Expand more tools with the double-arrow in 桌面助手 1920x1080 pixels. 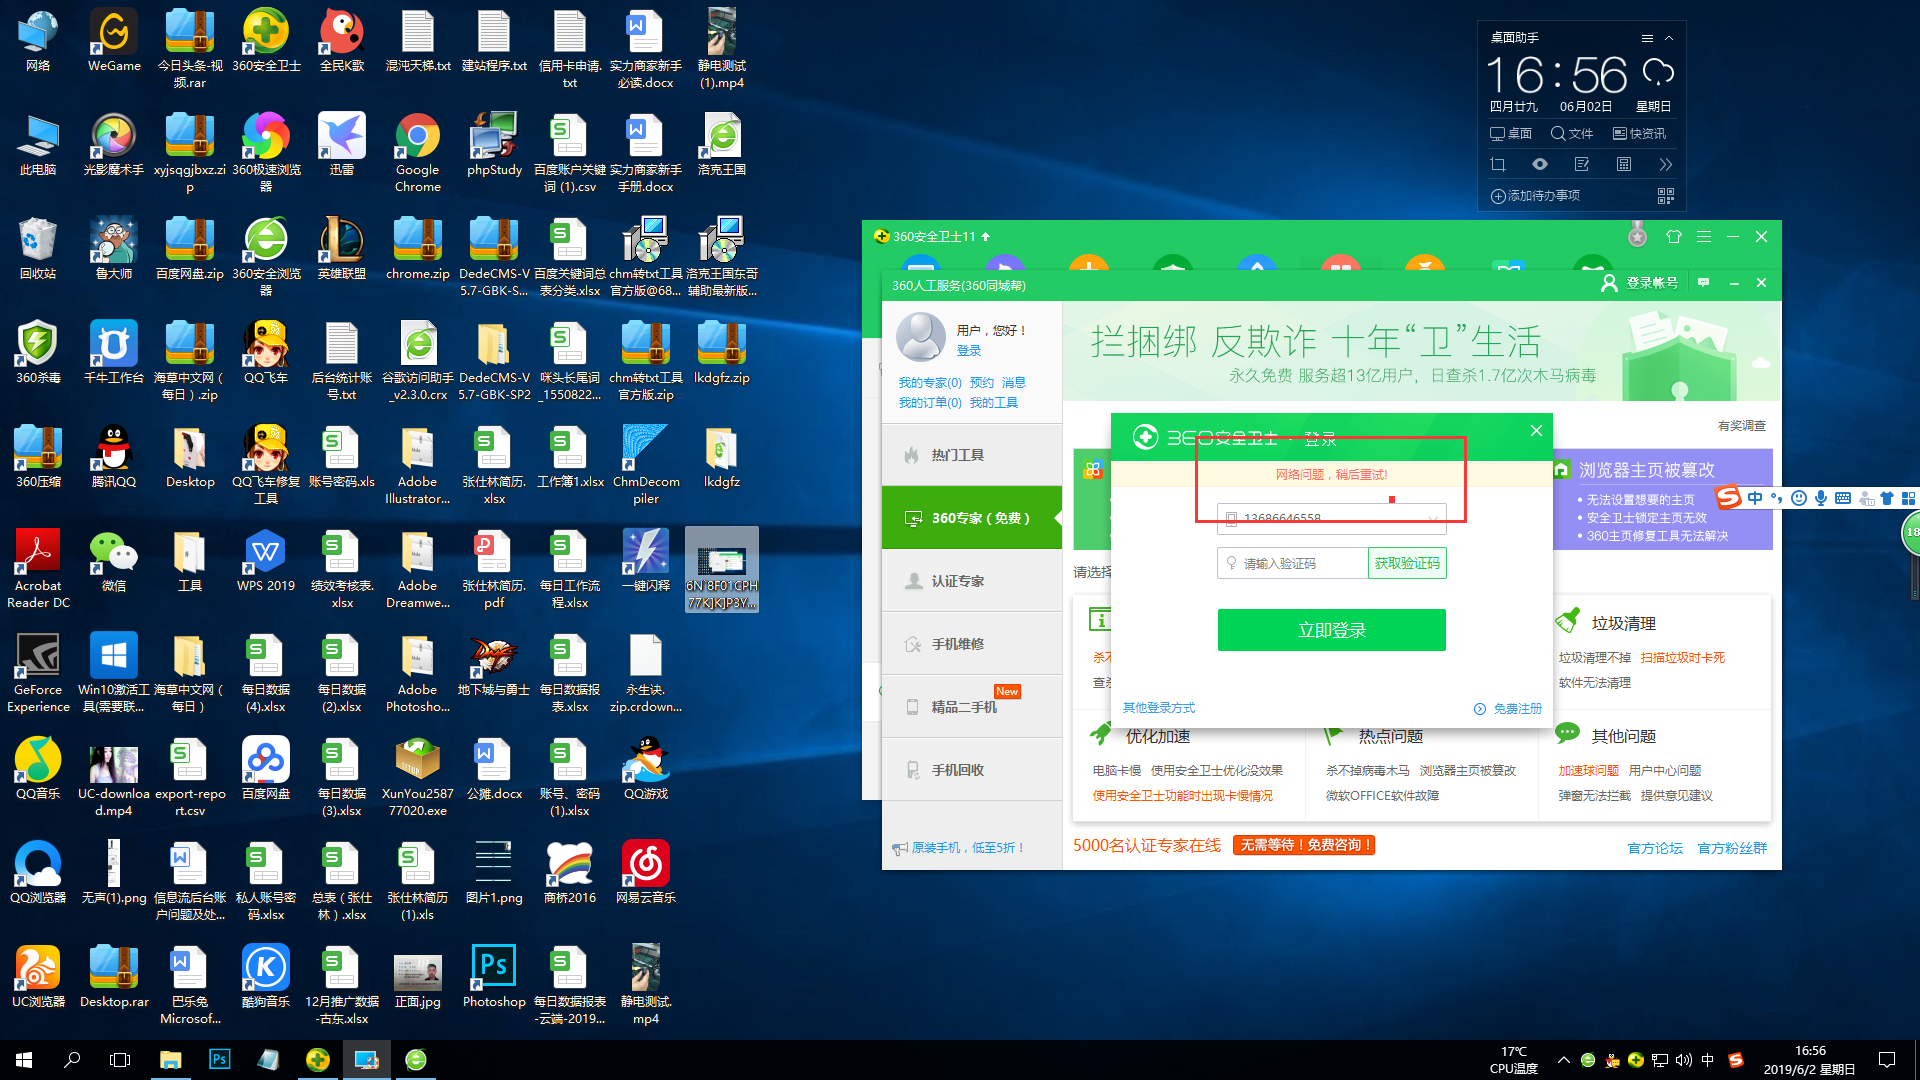tap(1667, 165)
